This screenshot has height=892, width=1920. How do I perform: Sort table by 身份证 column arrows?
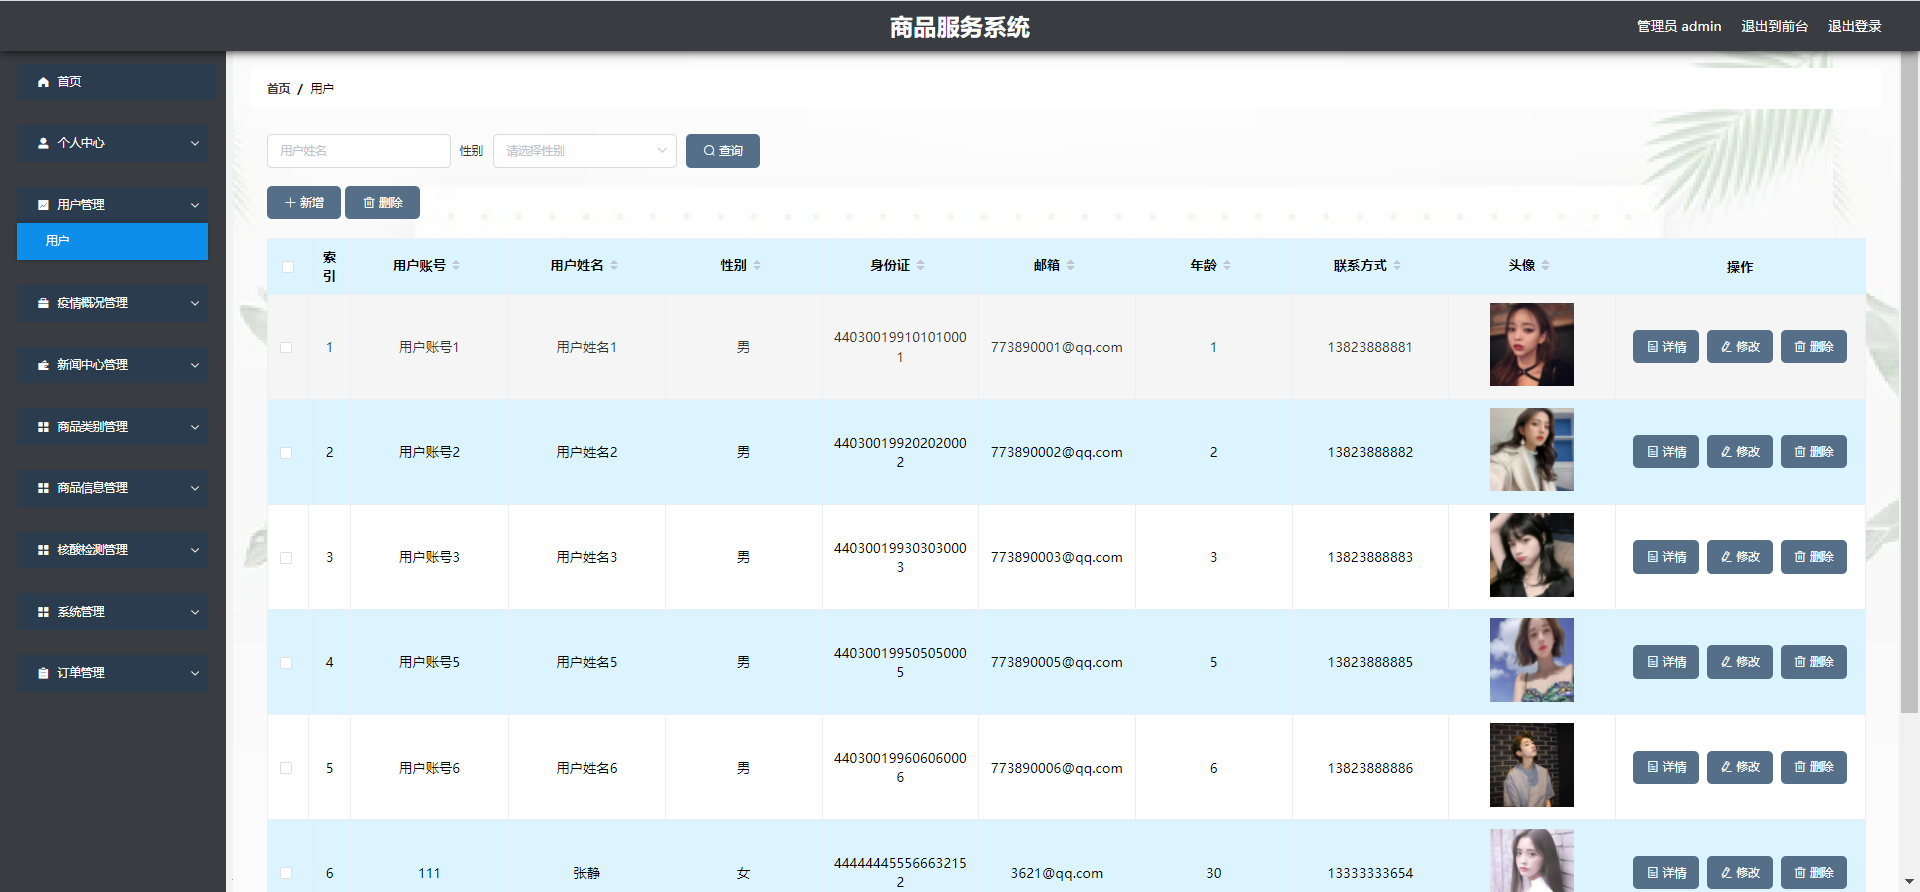coord(920,265)
